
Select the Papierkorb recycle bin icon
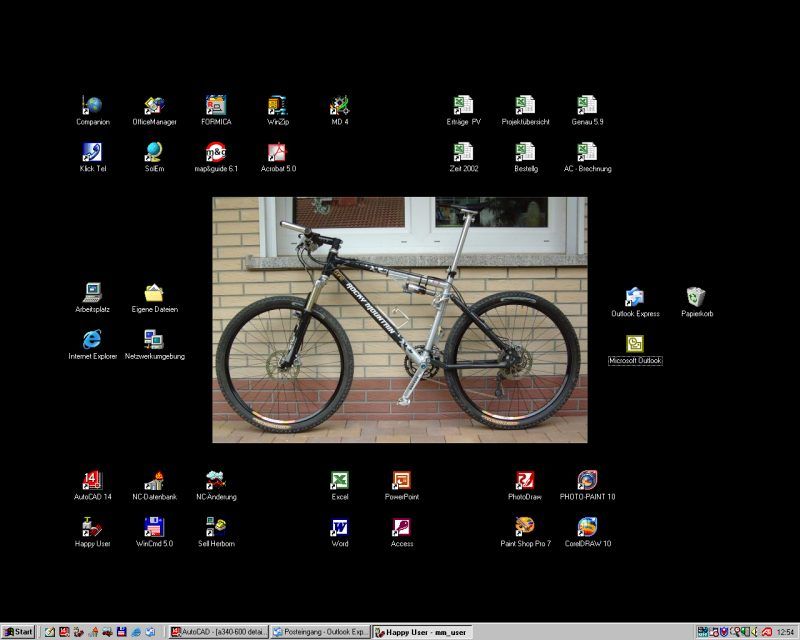(696, 298)
